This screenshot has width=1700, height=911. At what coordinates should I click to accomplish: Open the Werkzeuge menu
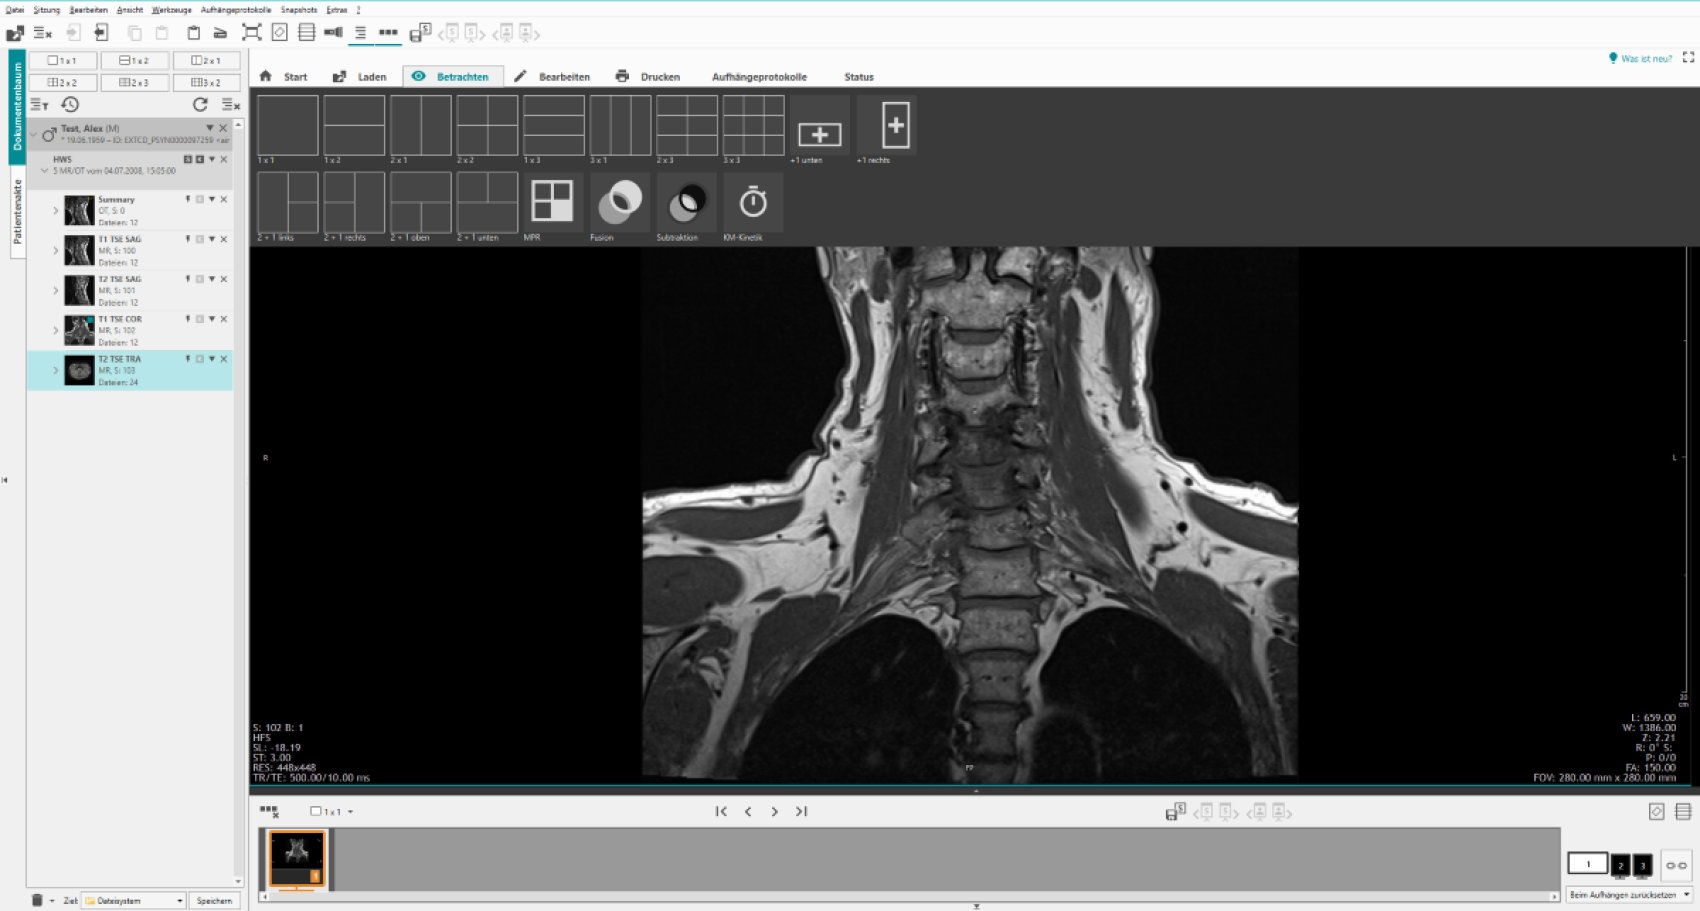coord(171,10)
